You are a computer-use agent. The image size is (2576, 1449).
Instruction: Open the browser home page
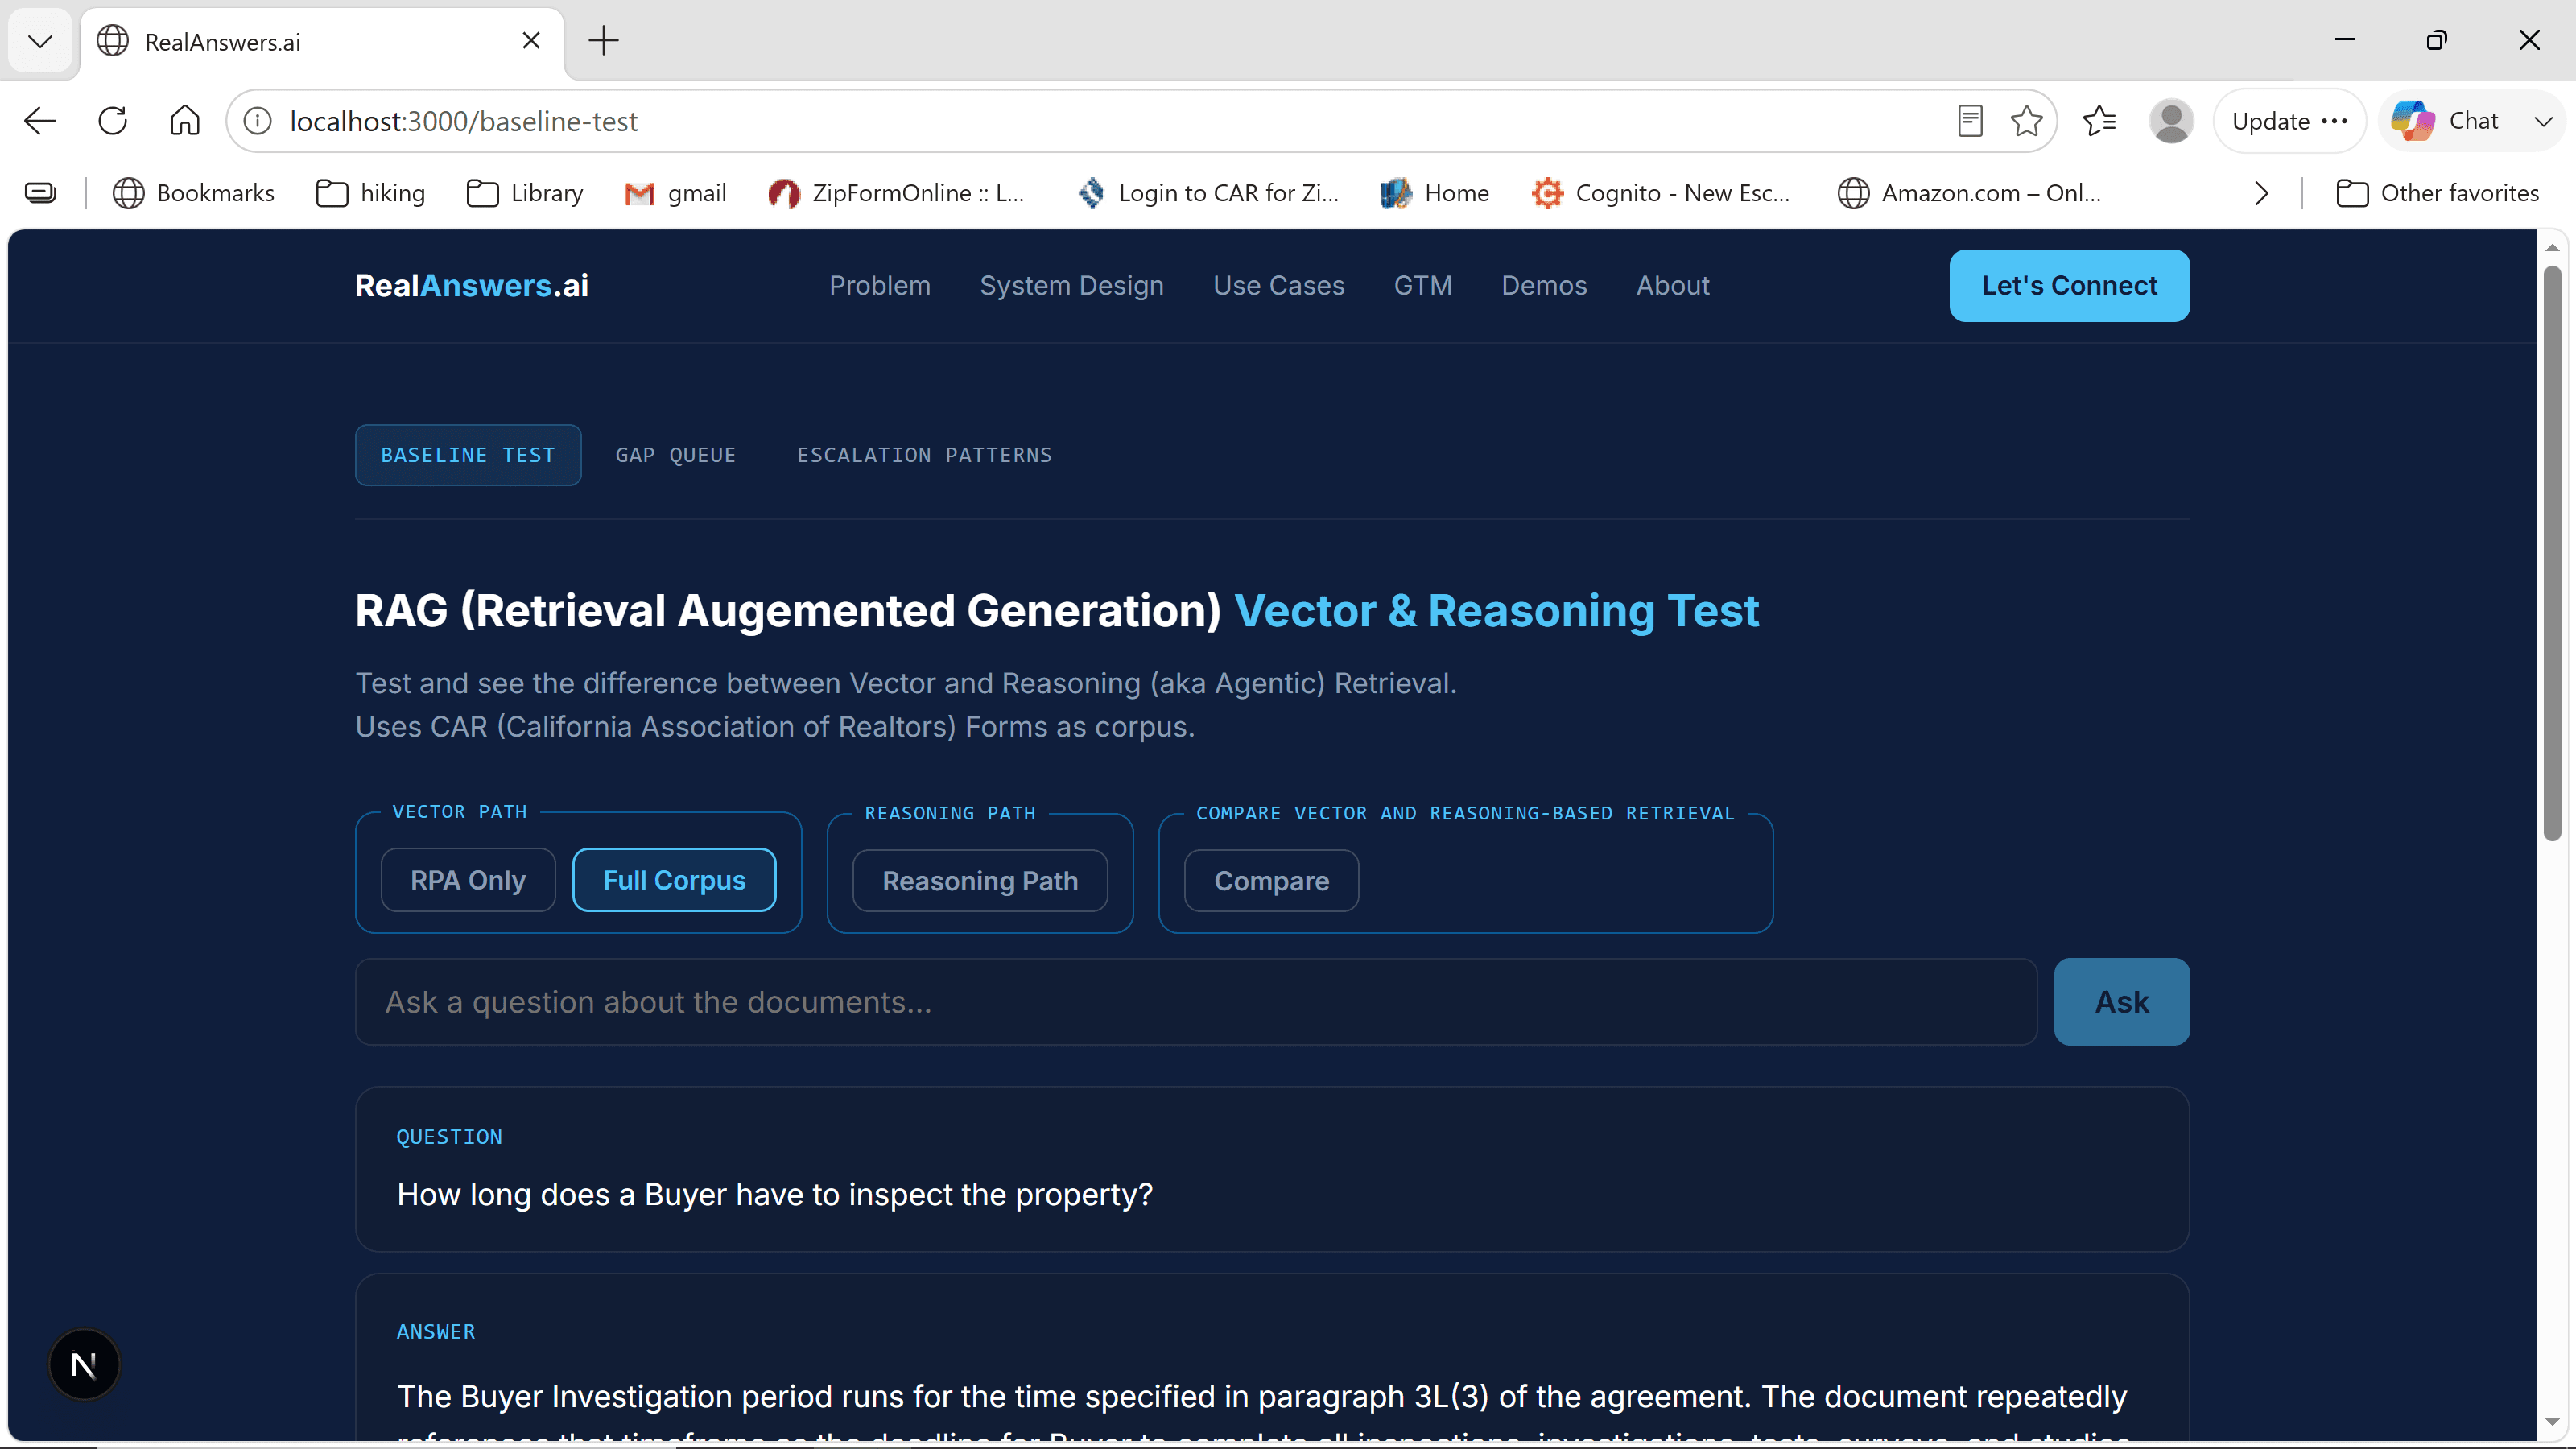tap(185, 121)
